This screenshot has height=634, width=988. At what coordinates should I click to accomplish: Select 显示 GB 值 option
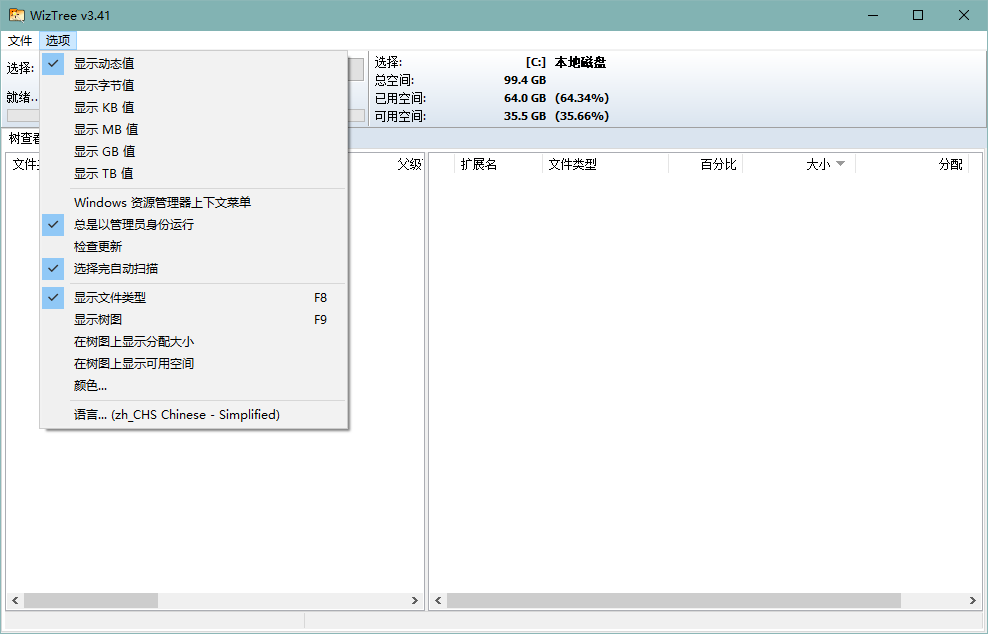click(104, 151)
